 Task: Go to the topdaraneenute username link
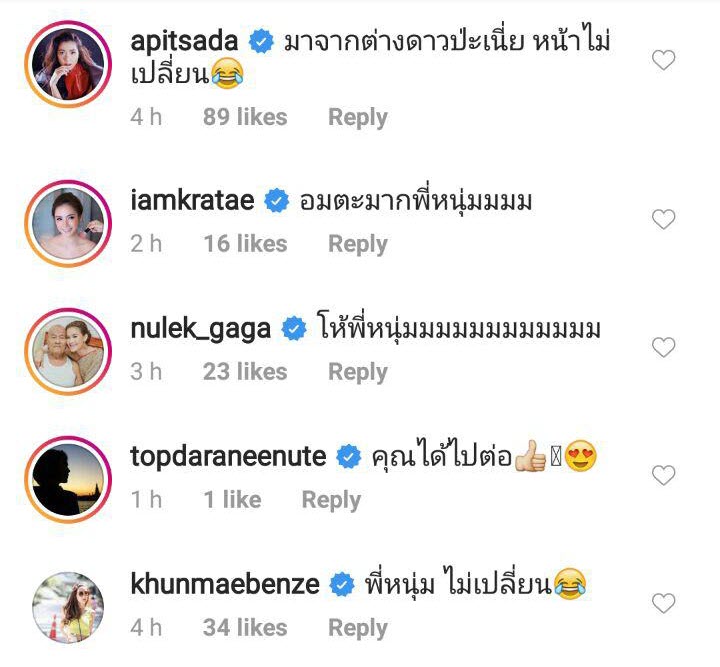pyautogui.click(x=228, y=457)
